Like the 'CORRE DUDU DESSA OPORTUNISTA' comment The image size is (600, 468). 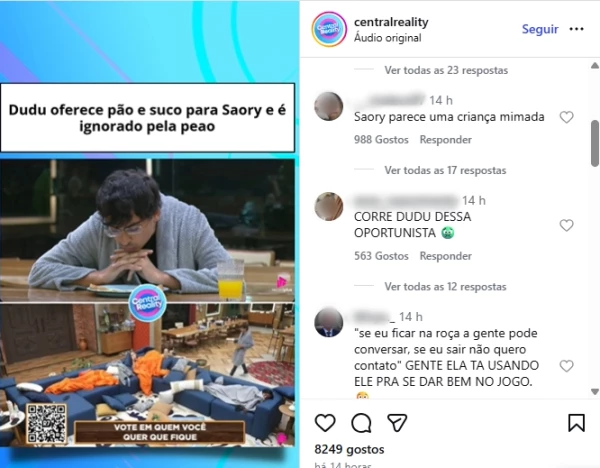click(566, 225)
